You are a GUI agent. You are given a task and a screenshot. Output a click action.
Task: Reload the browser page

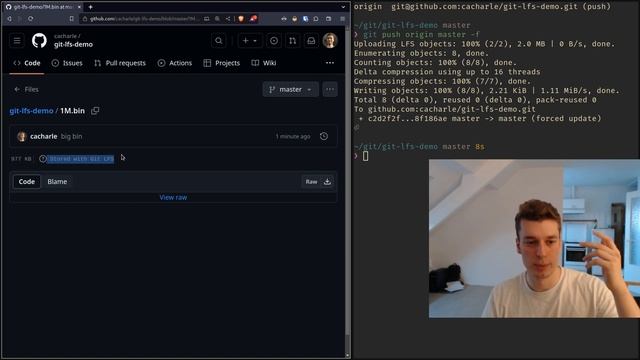(31, 19)
